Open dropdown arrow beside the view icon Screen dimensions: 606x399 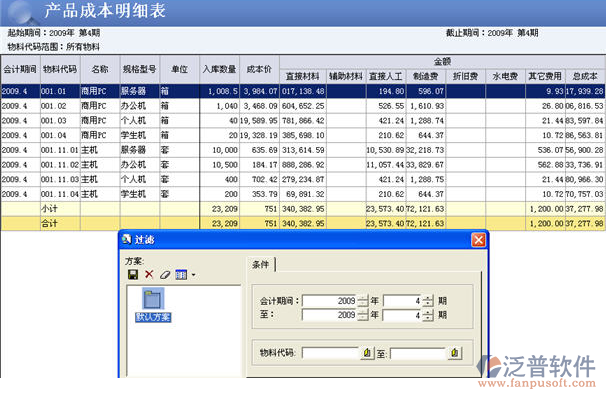pyautogui.click(x=193, y=275)
